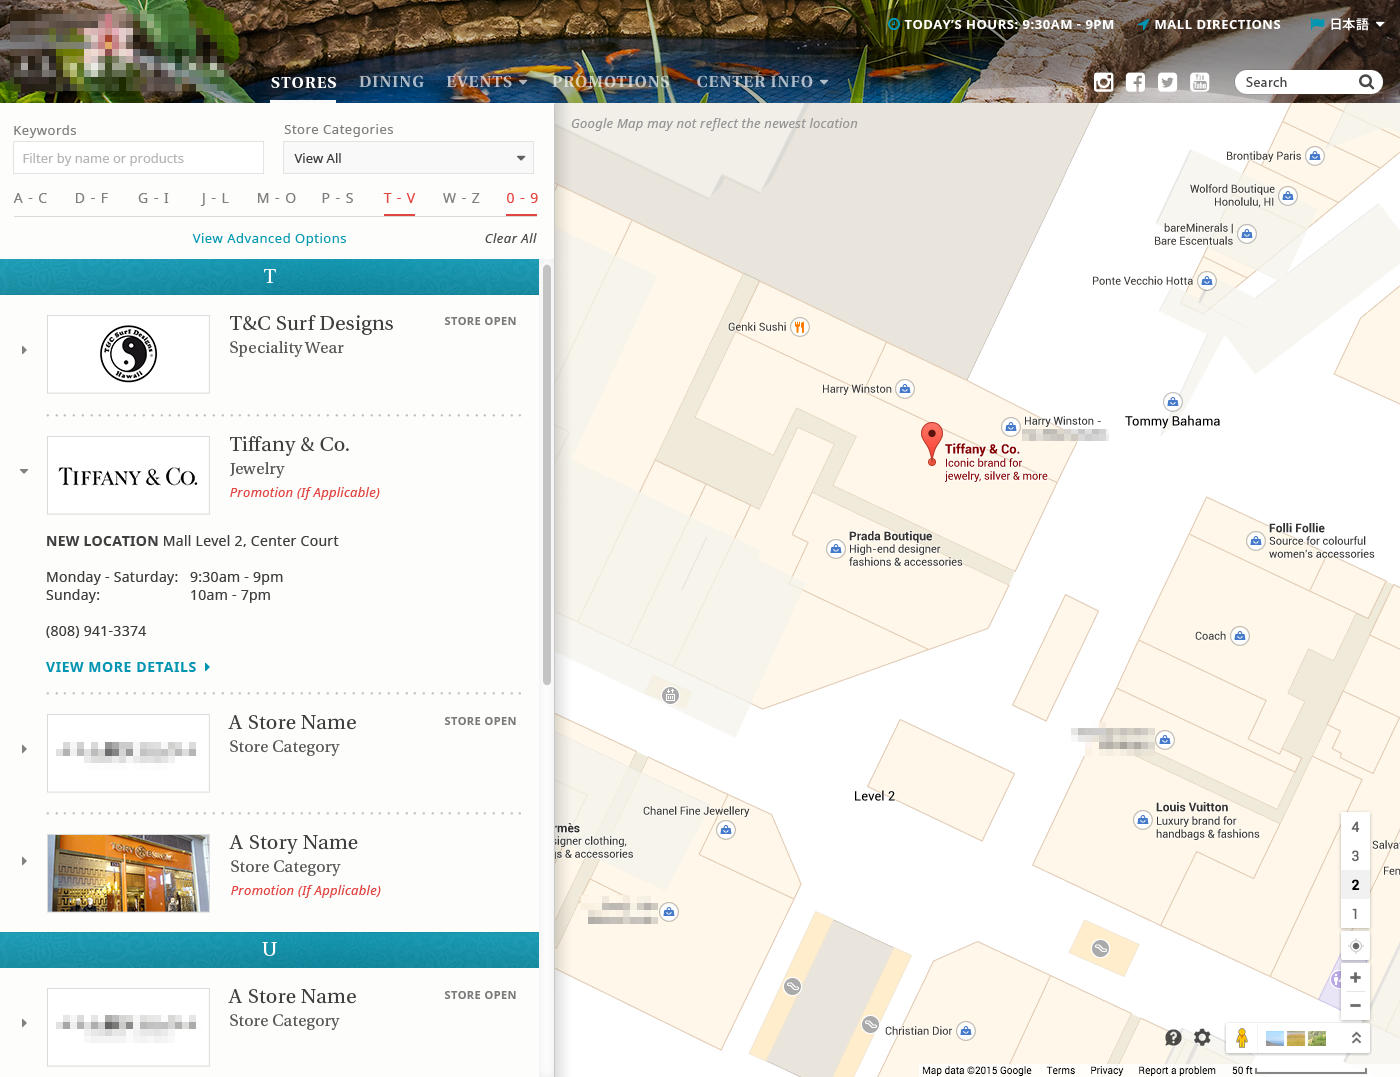Screen dimensions: 1400x1077
Task: Zoom out on the map
Action: pos(1355,1005)
